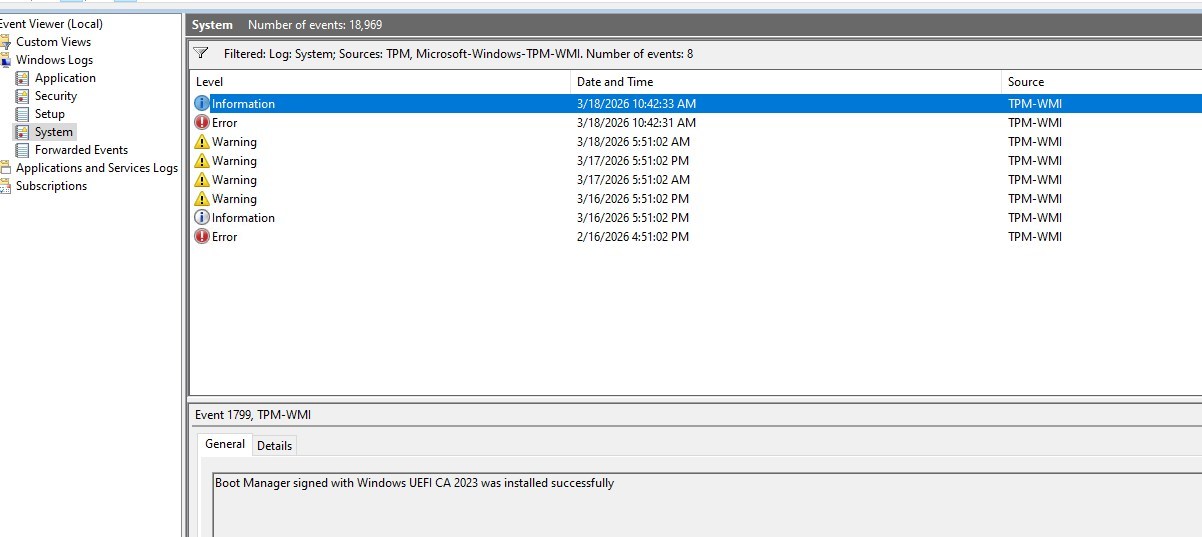Click the filter funnel icon

201,53
